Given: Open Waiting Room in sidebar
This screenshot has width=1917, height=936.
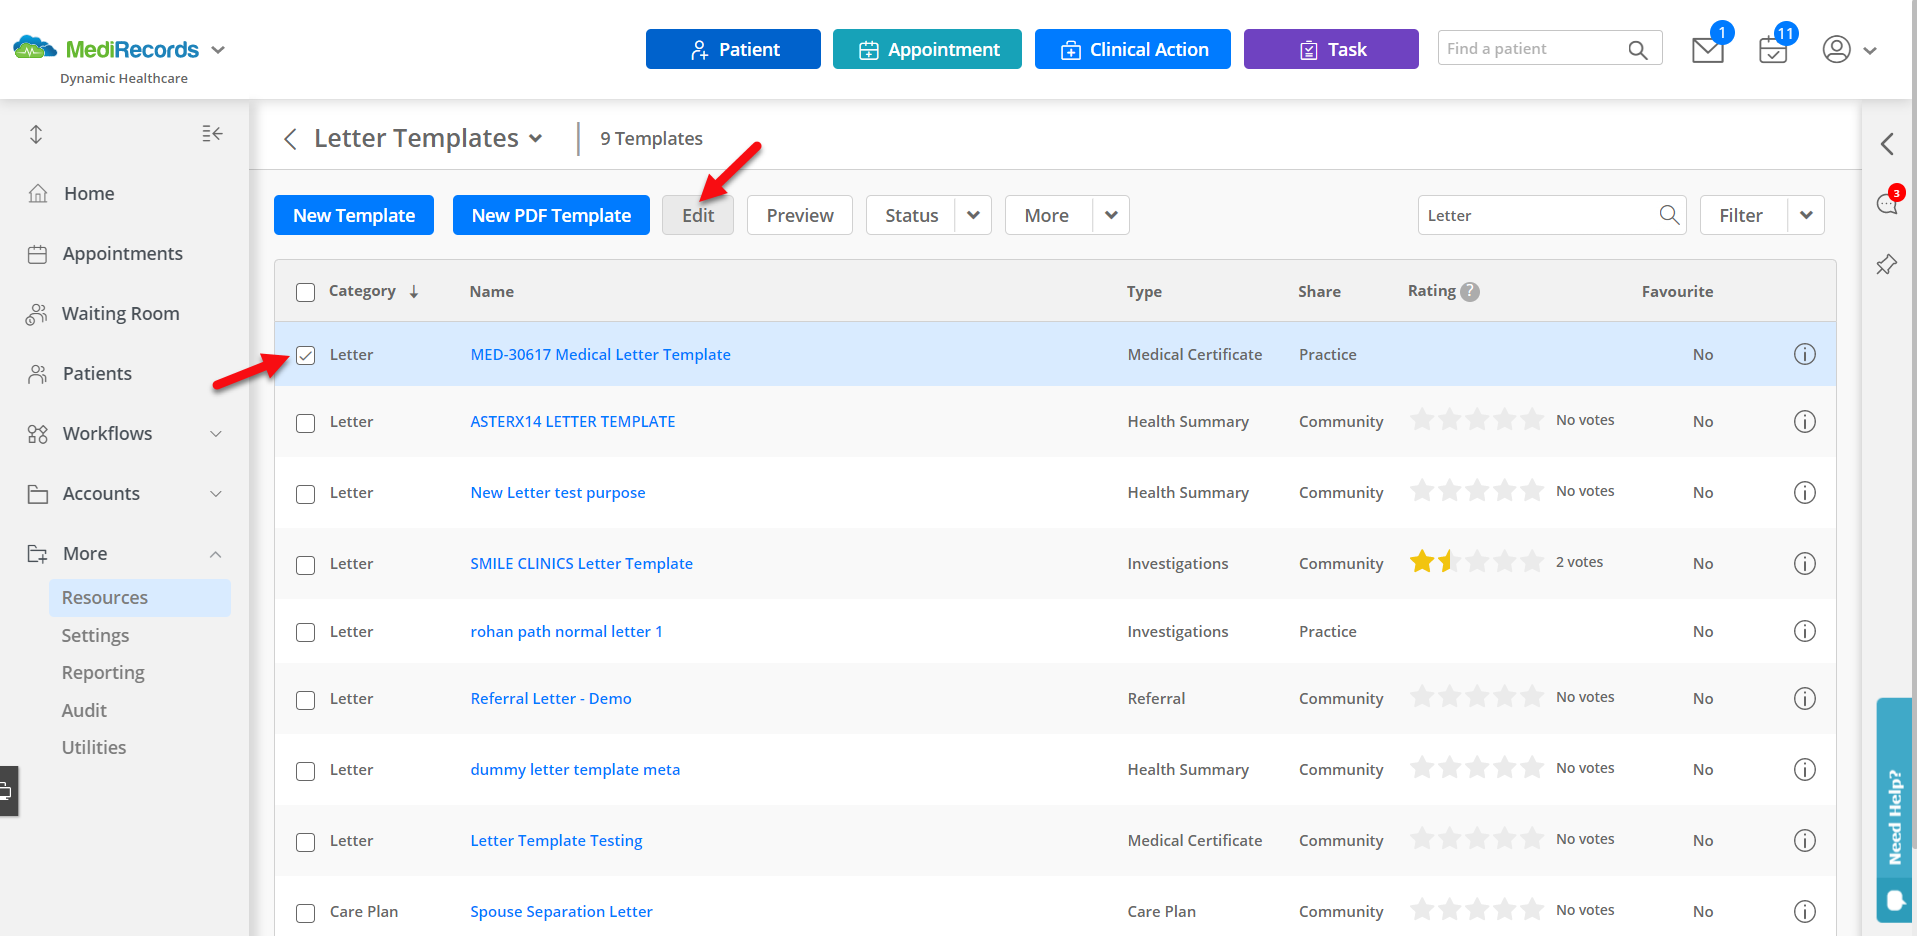Looking at the screenshot, I should 120,314.
